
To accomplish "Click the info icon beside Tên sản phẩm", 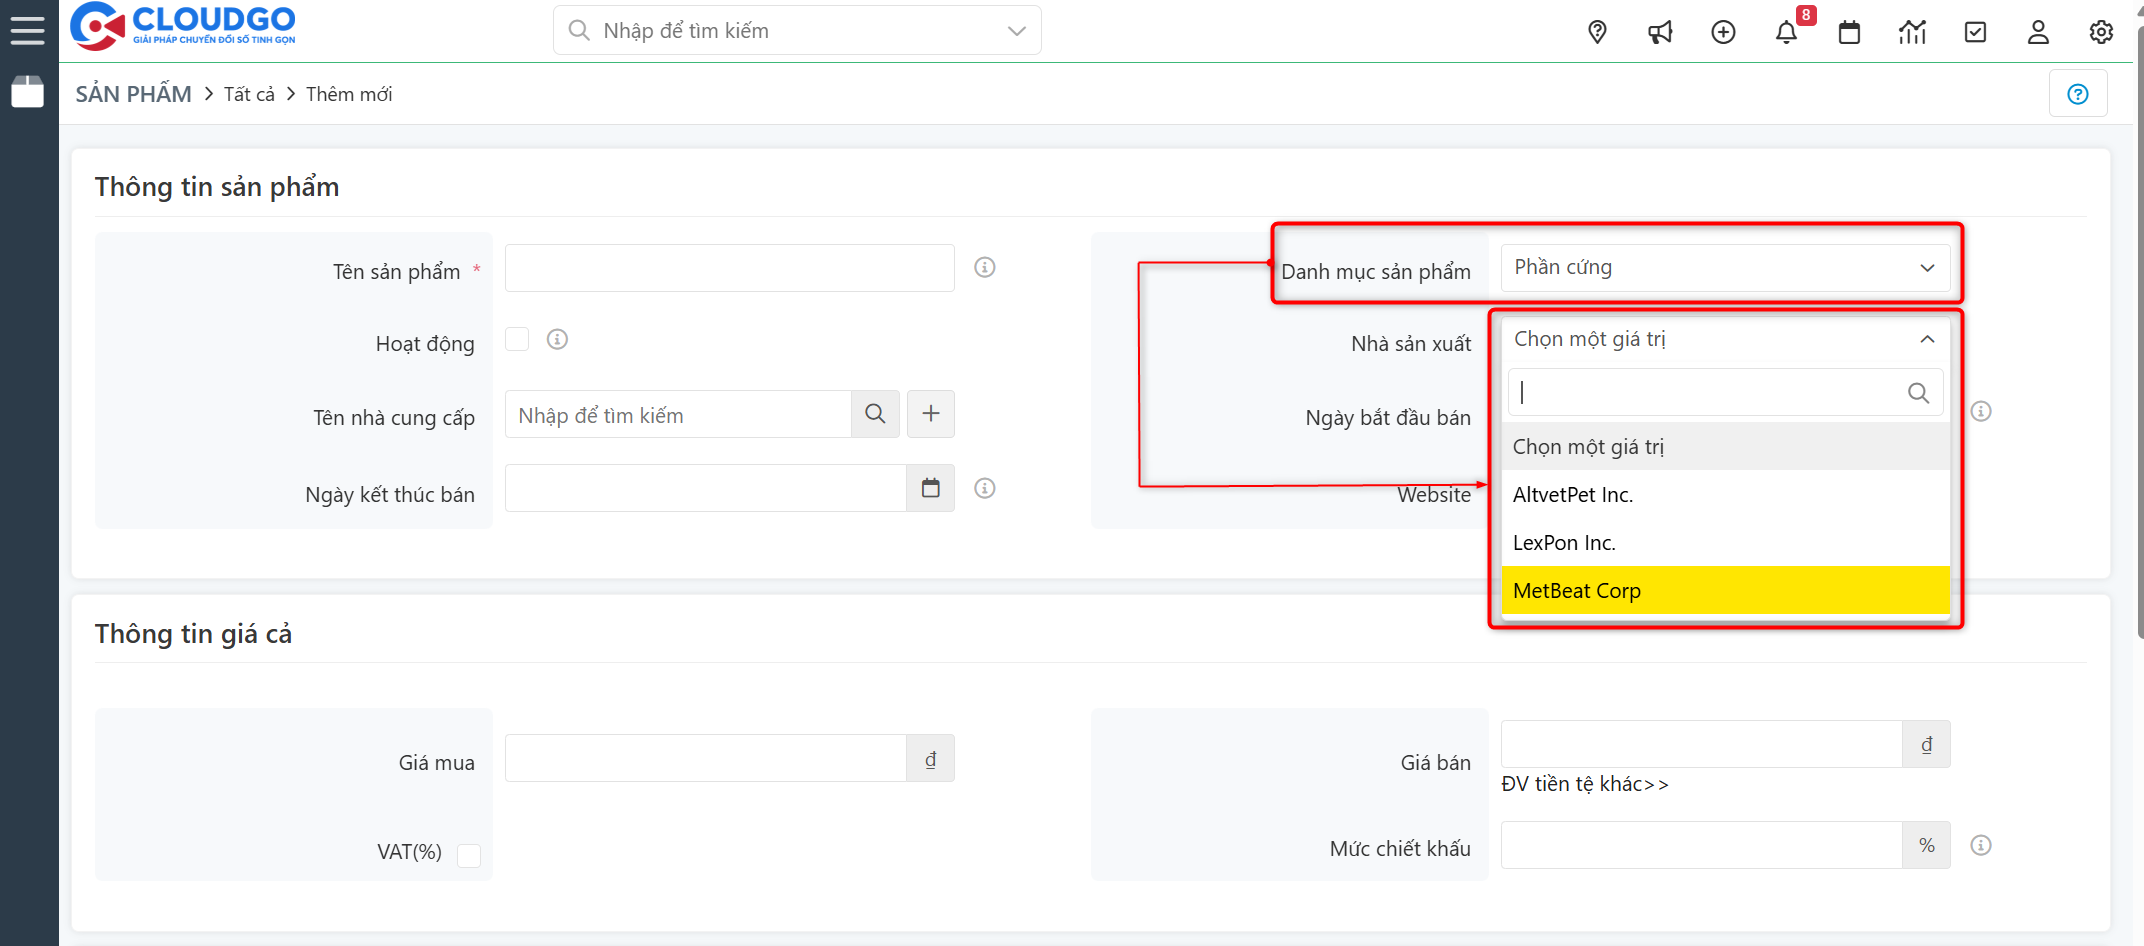I will (x=984, y=267).
